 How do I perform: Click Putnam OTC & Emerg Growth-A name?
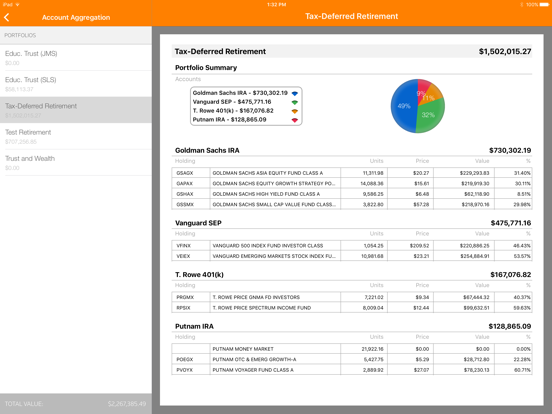(254, 359)
